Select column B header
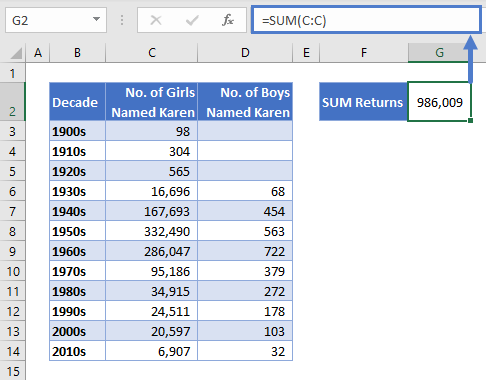The image size is (486, 380). click(x=77, y=53)
